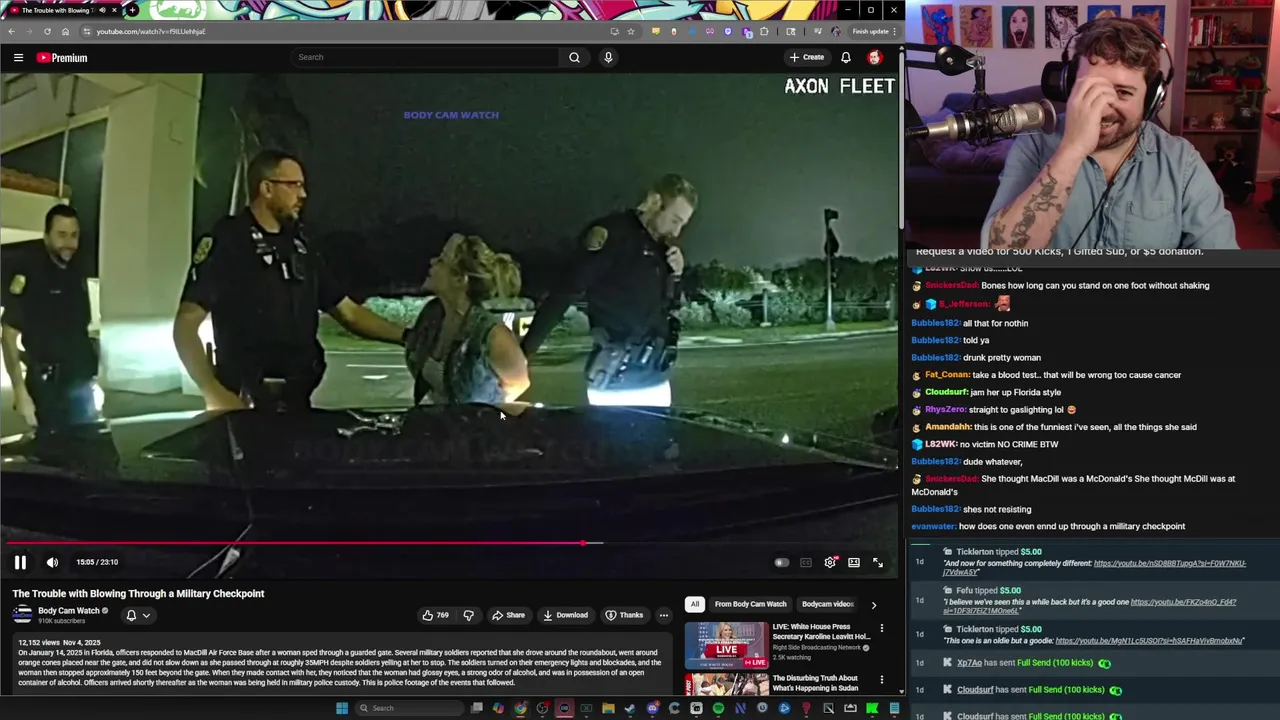Open the Windows Start button
This screenshot has height=720, width=1280.
click(x=342, y=708)
